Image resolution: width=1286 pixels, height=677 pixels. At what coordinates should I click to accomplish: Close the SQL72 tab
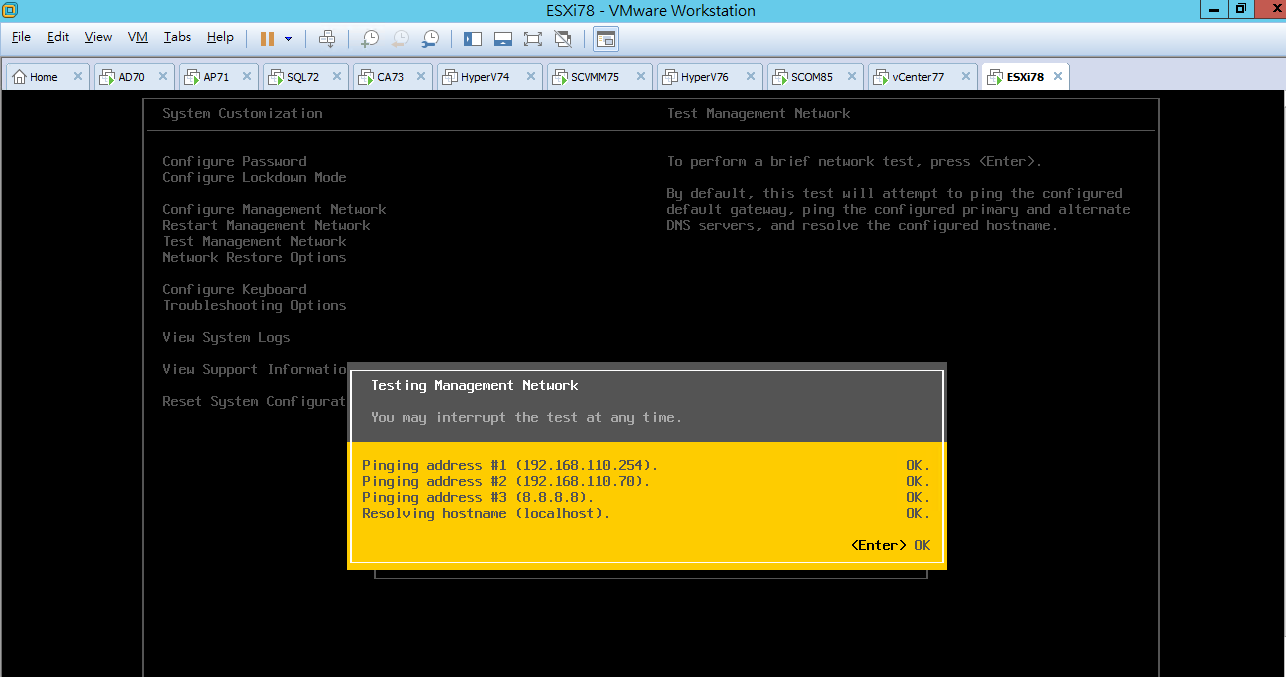(339, 77)
